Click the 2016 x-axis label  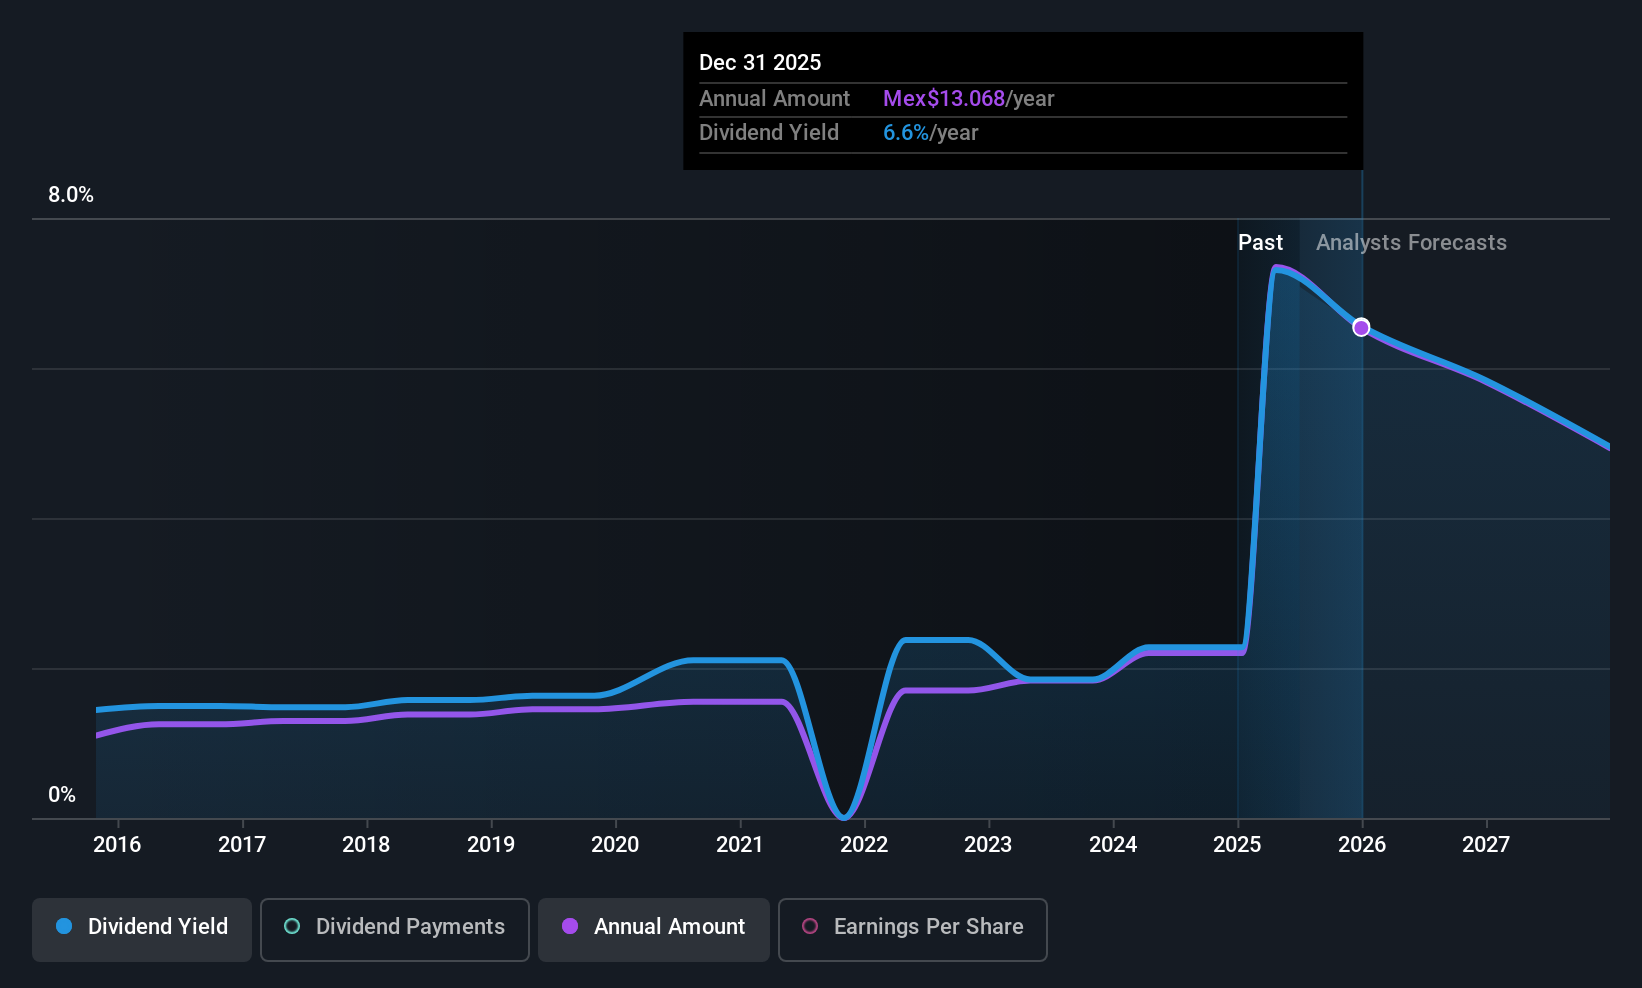click(x=117, y=844)
